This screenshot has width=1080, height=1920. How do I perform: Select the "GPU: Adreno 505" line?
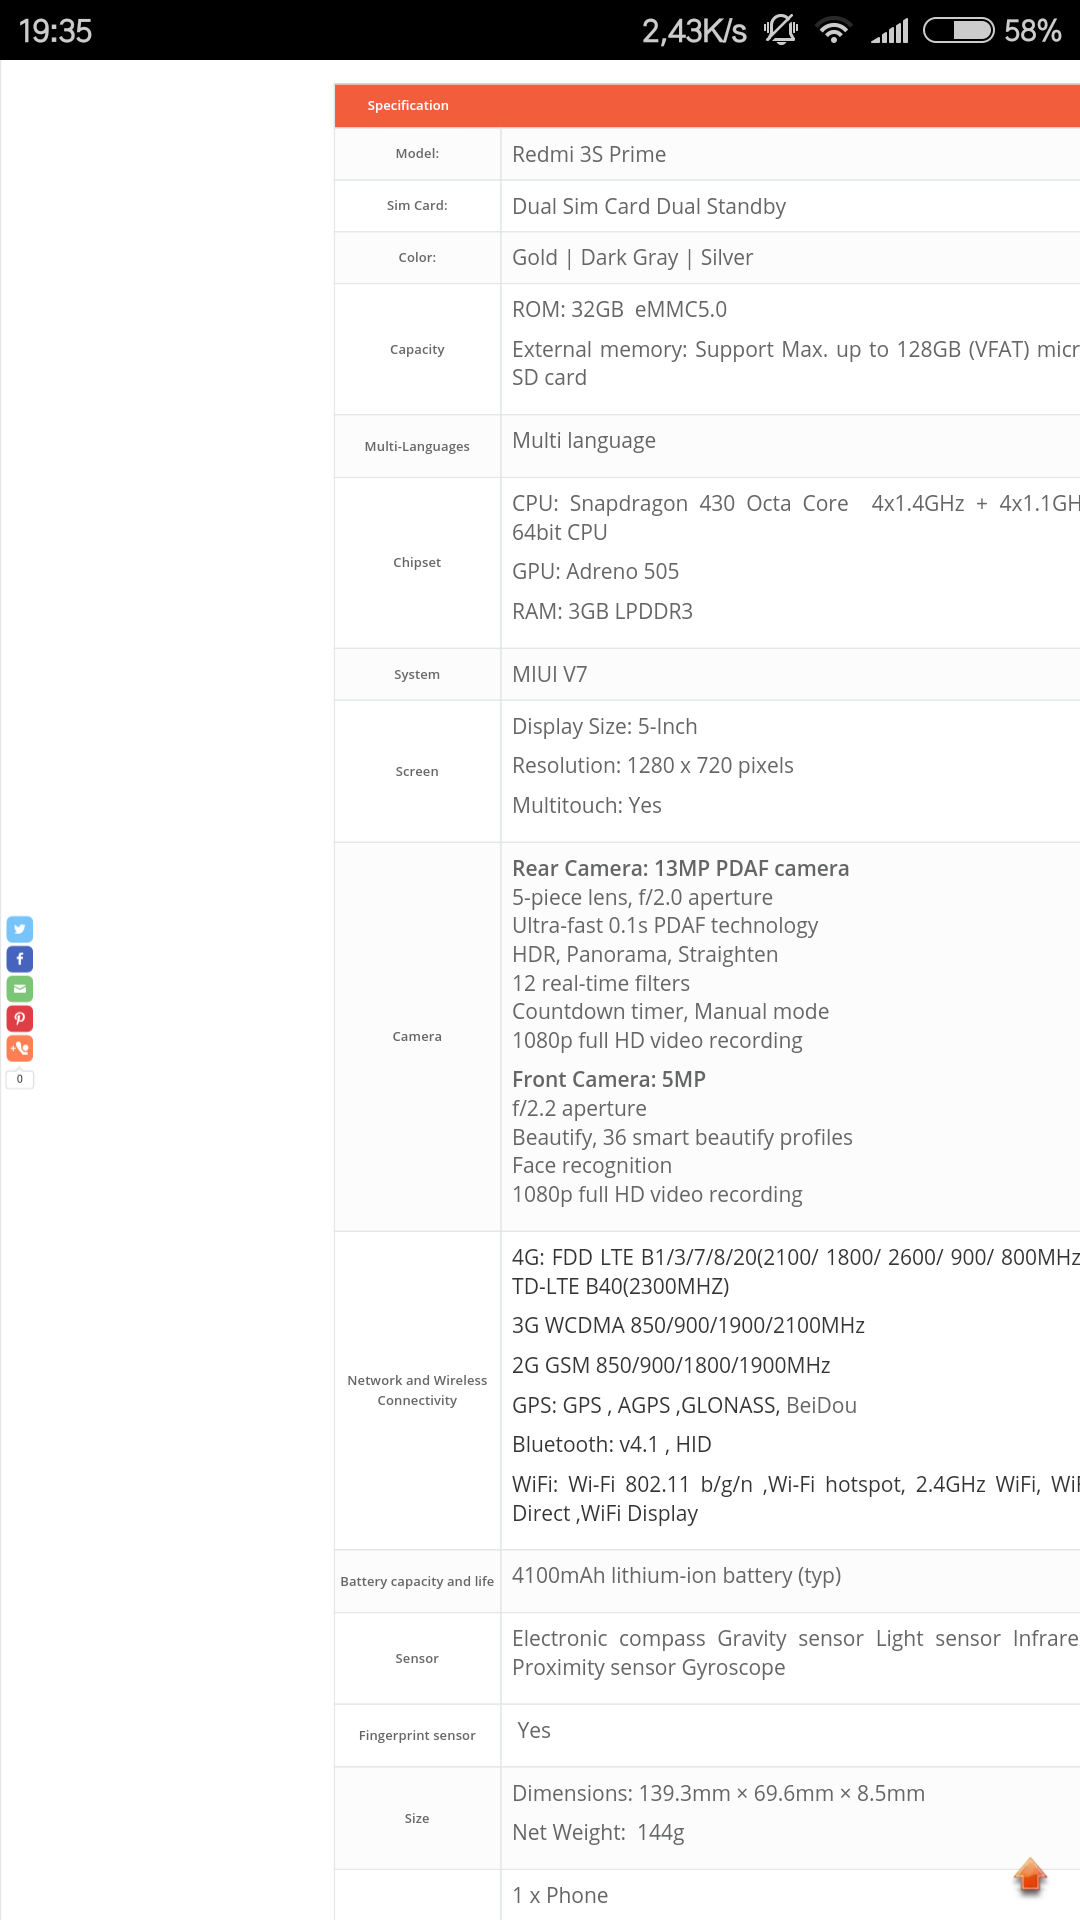pos(595,571)
